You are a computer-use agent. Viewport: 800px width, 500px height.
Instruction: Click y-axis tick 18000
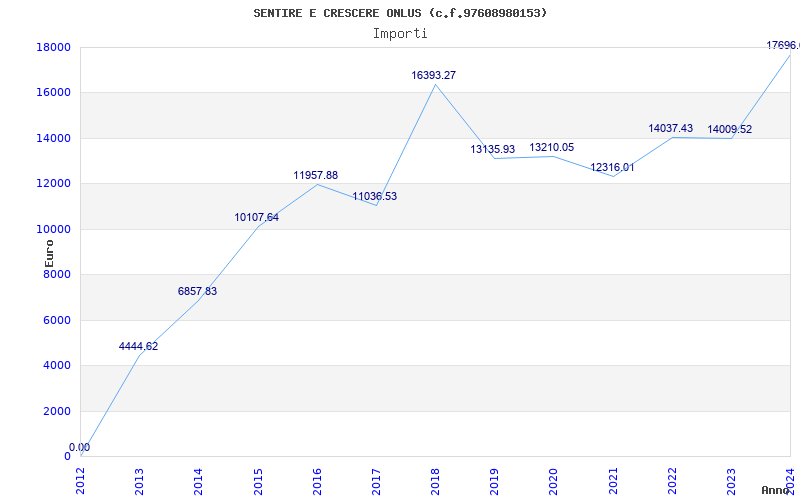(53, 47)
